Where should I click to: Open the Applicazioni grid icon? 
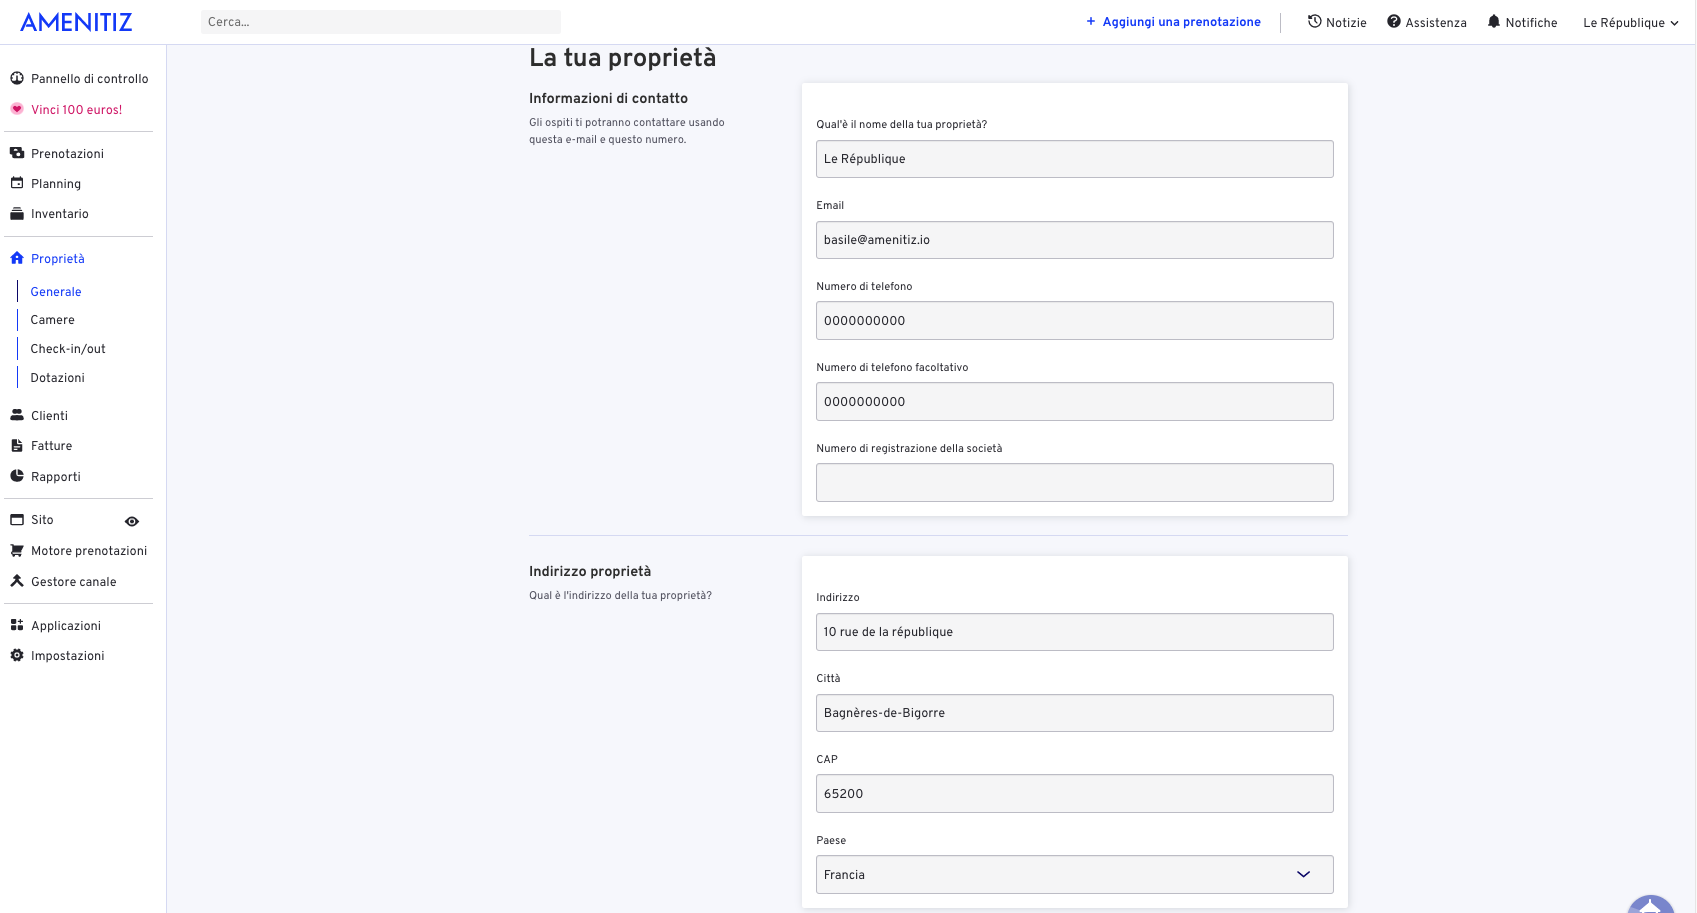coord(17,625)
